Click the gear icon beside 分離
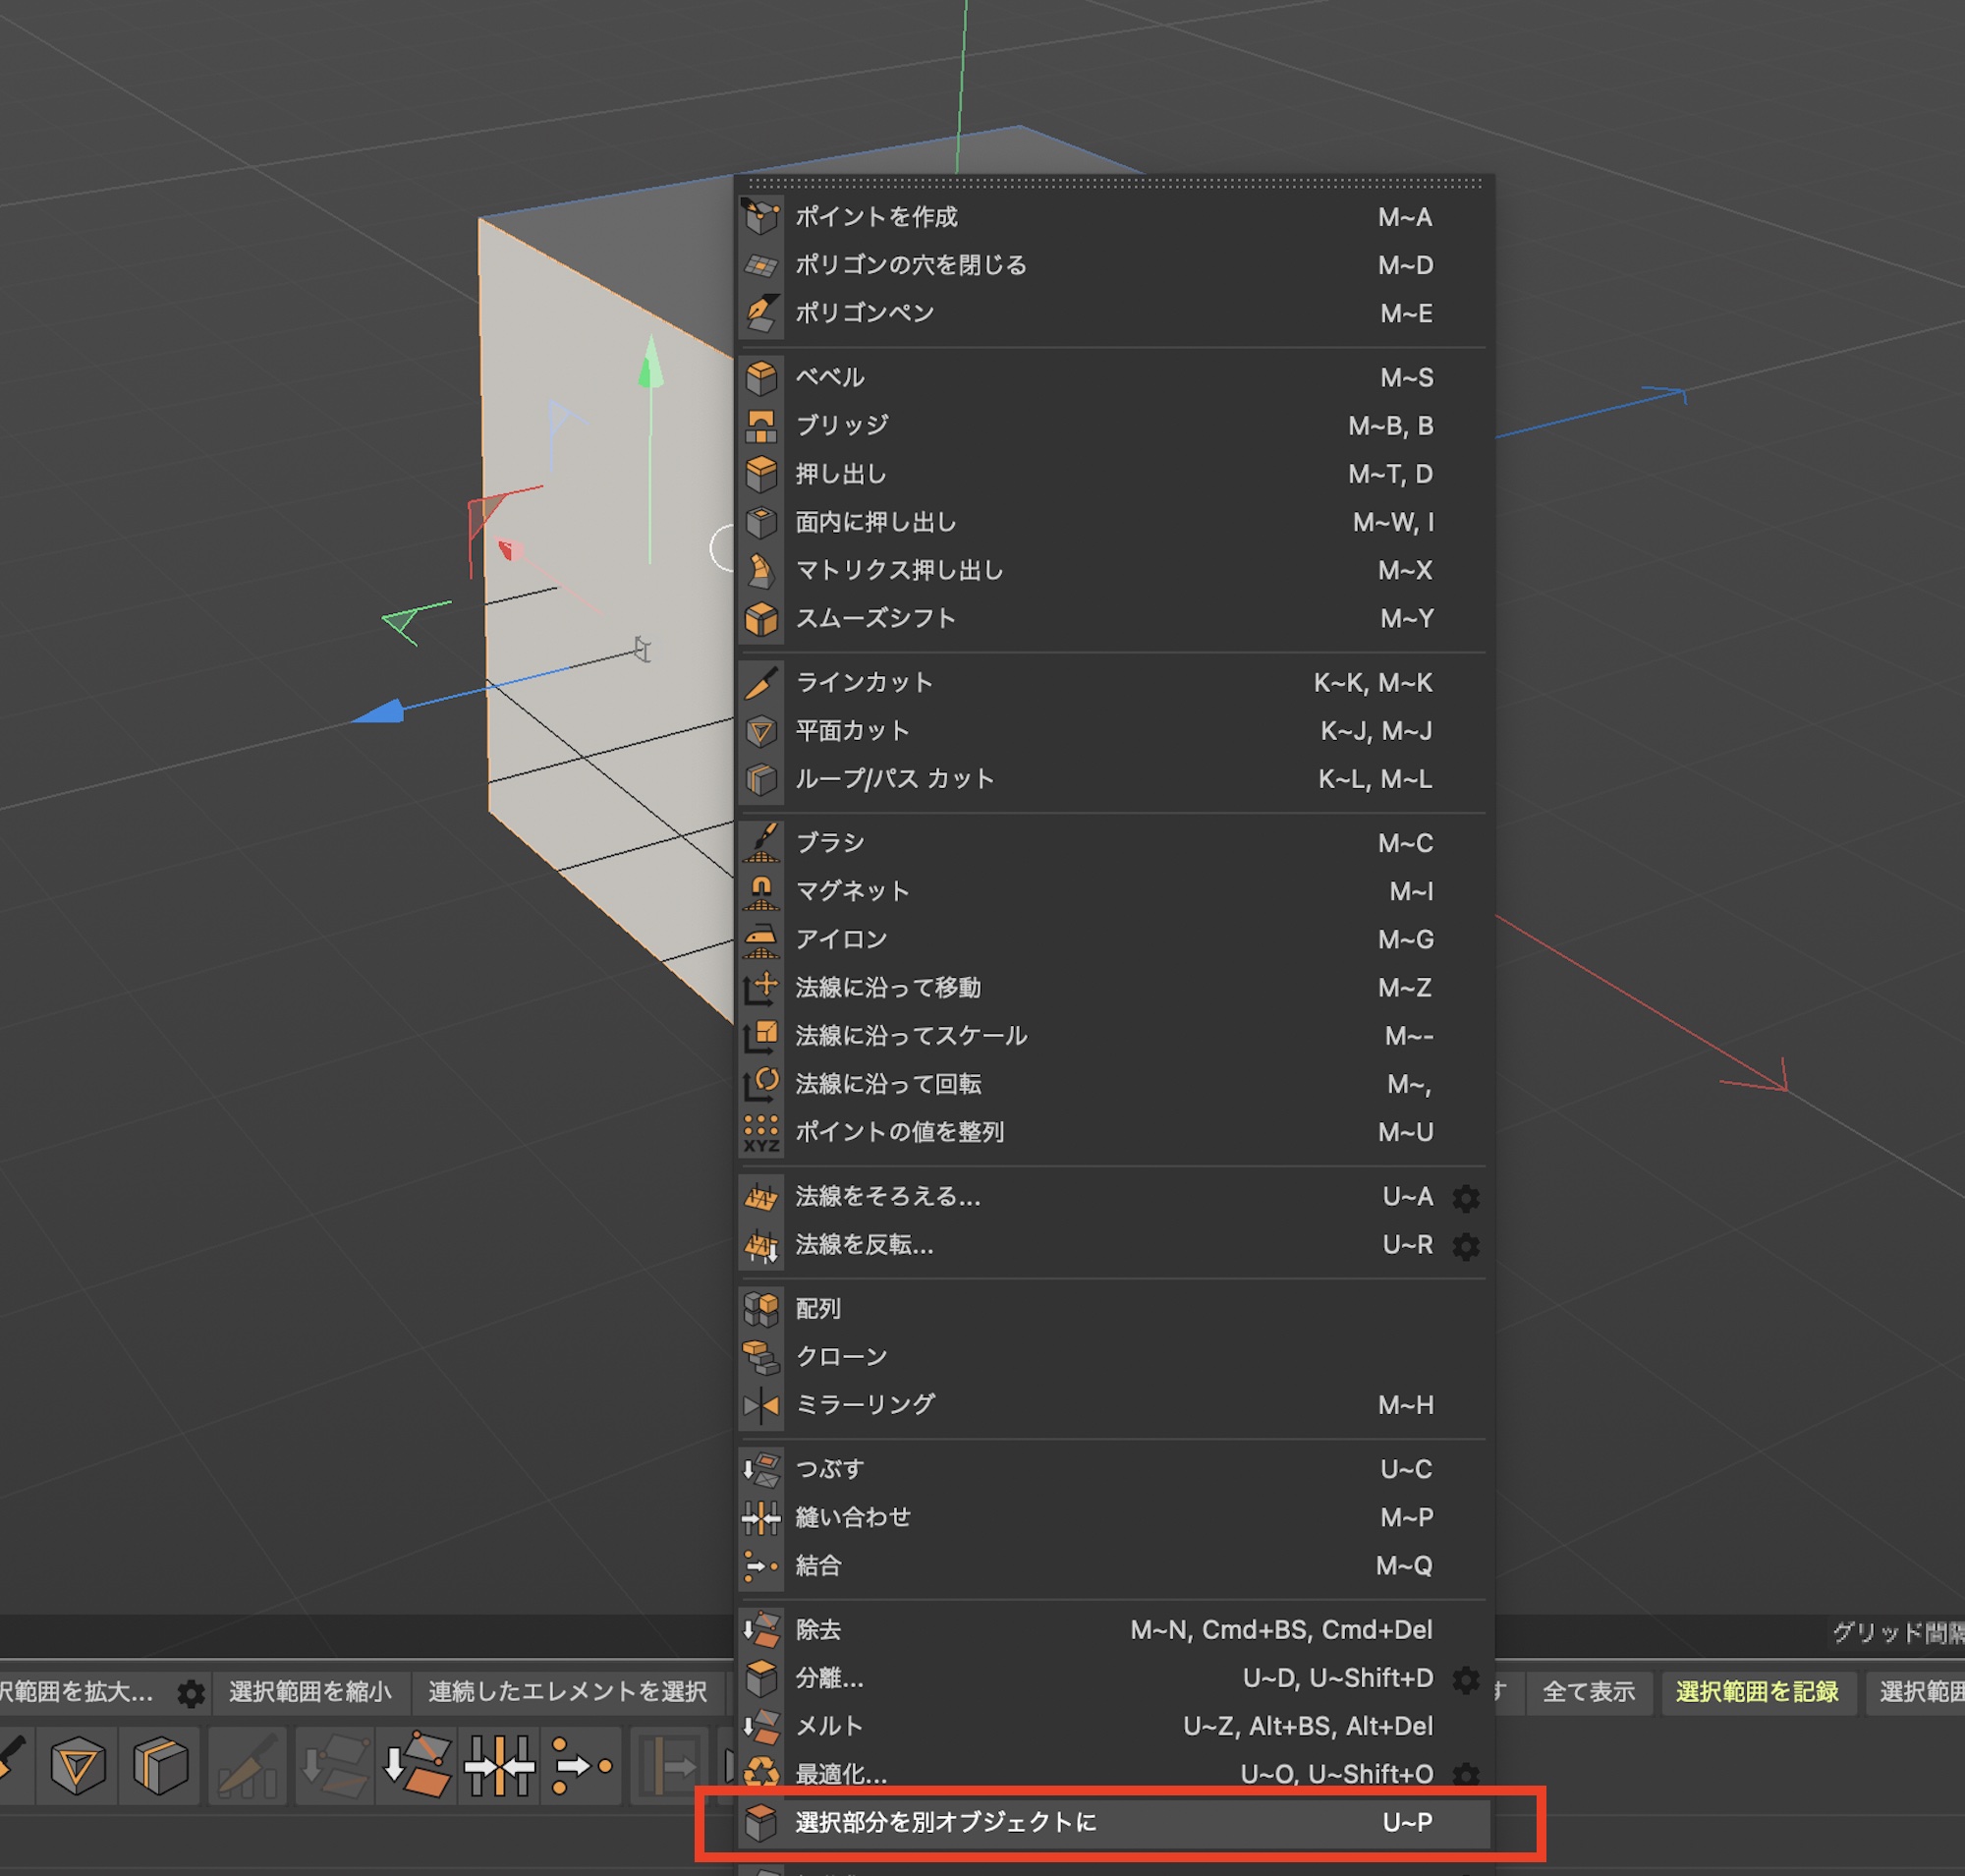This screenshot has width=1965, height=1876. [1465, 1679]
